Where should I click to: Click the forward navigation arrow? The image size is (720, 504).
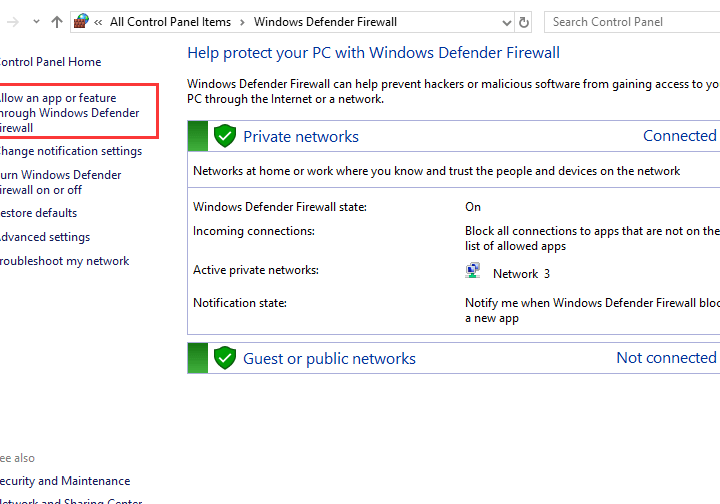[x=13, y=22]
